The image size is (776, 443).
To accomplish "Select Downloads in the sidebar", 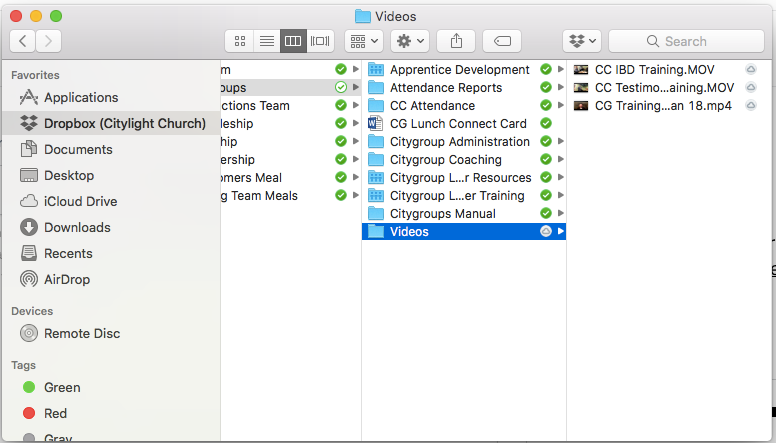I will (78, 227).
